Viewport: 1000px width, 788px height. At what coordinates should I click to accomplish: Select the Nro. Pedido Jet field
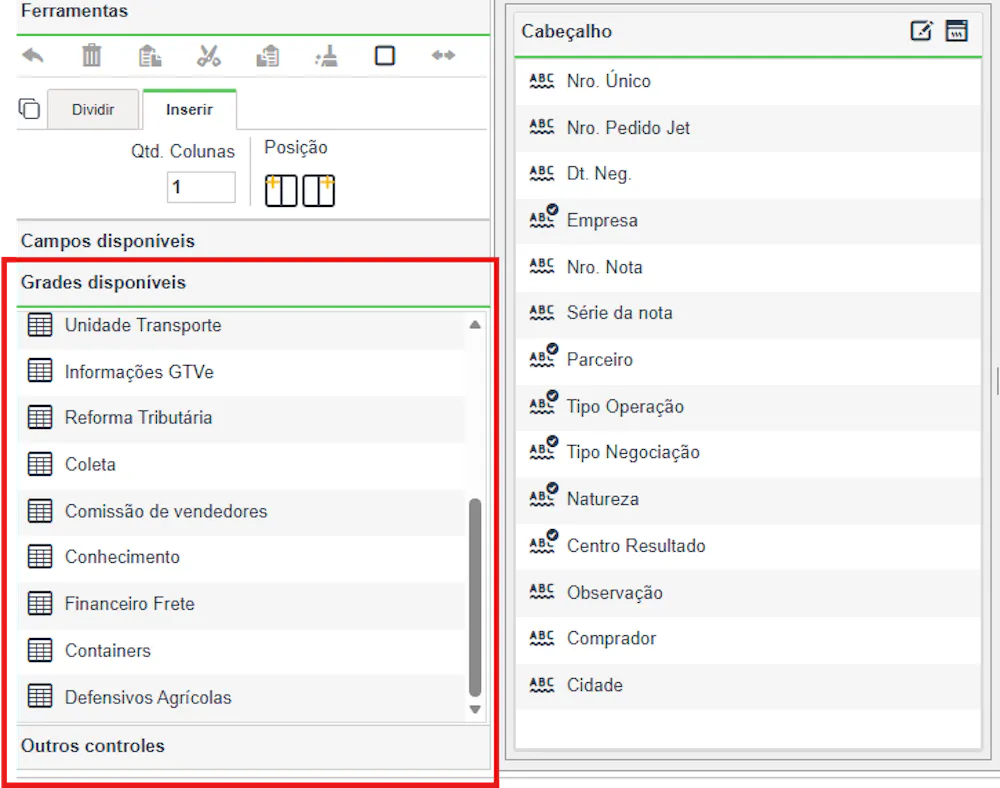coord(748,128)
